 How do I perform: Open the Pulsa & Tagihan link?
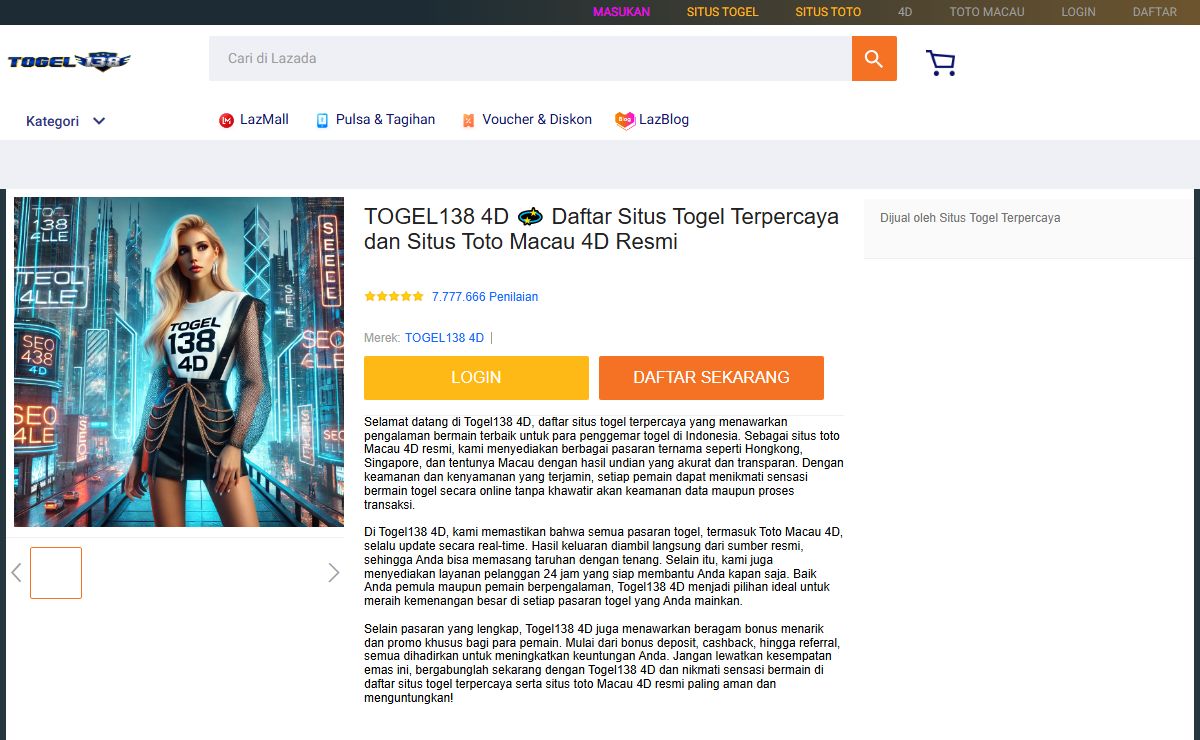coord(385,120)
